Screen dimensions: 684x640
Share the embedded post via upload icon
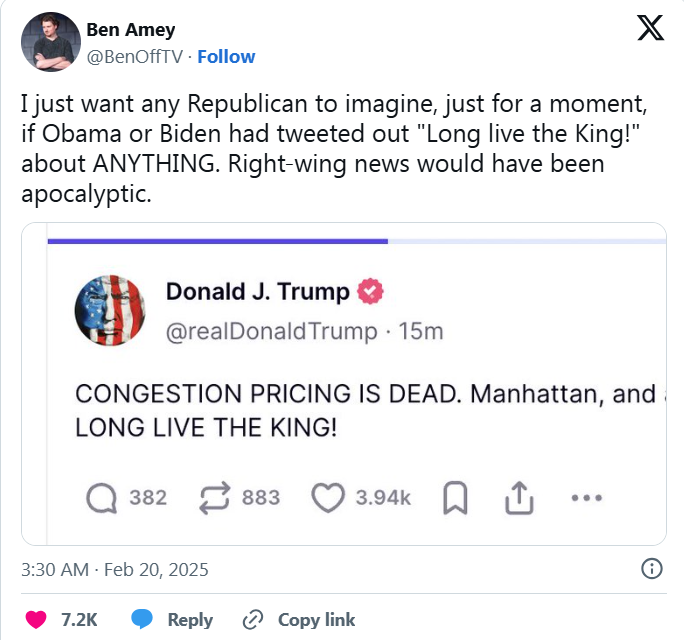point(519,497)
